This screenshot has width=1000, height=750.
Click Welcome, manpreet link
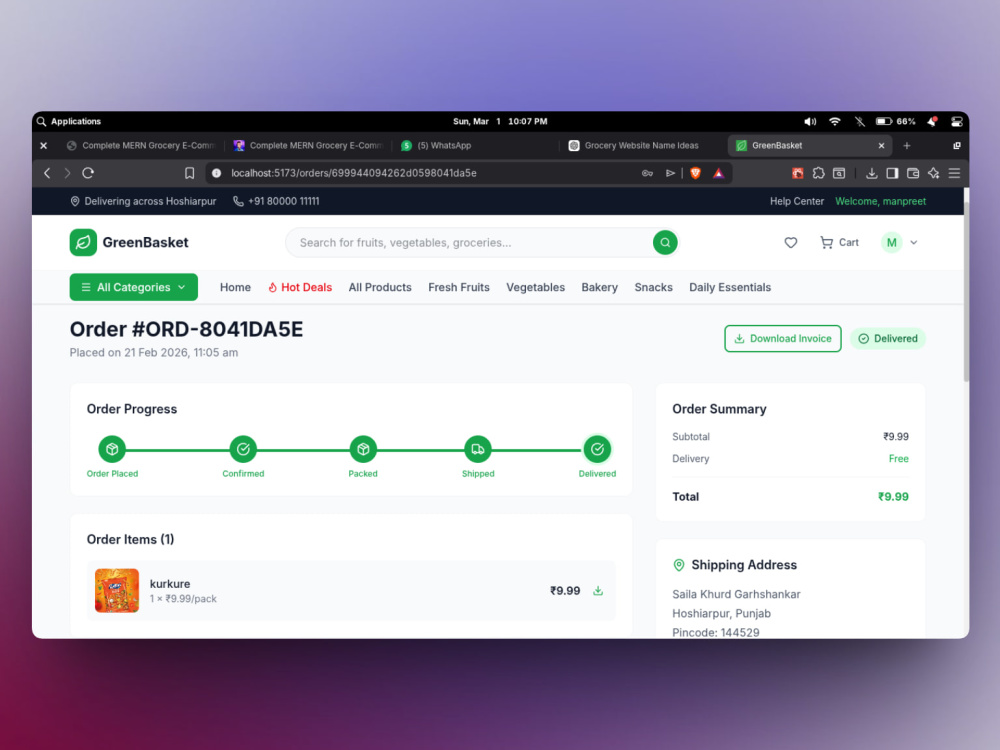click(x=881, y=201)
